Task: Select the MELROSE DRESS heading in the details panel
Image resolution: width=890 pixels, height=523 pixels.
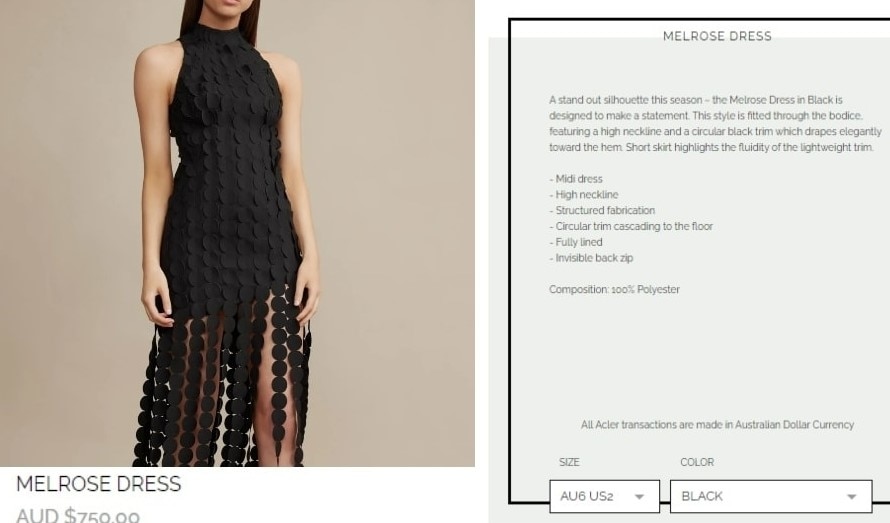Action: pos(717,36)
